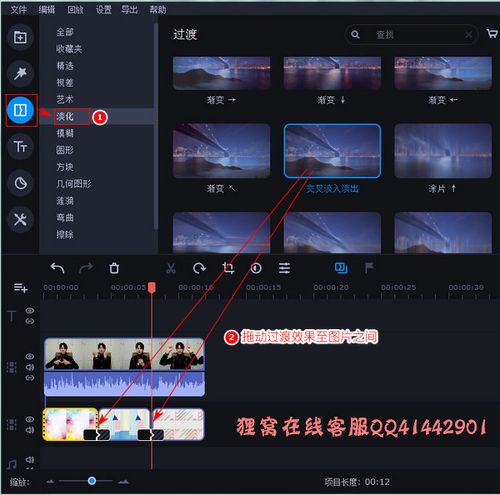
Task: Split clip with the scissors icon
Action: tap(171, 268)
